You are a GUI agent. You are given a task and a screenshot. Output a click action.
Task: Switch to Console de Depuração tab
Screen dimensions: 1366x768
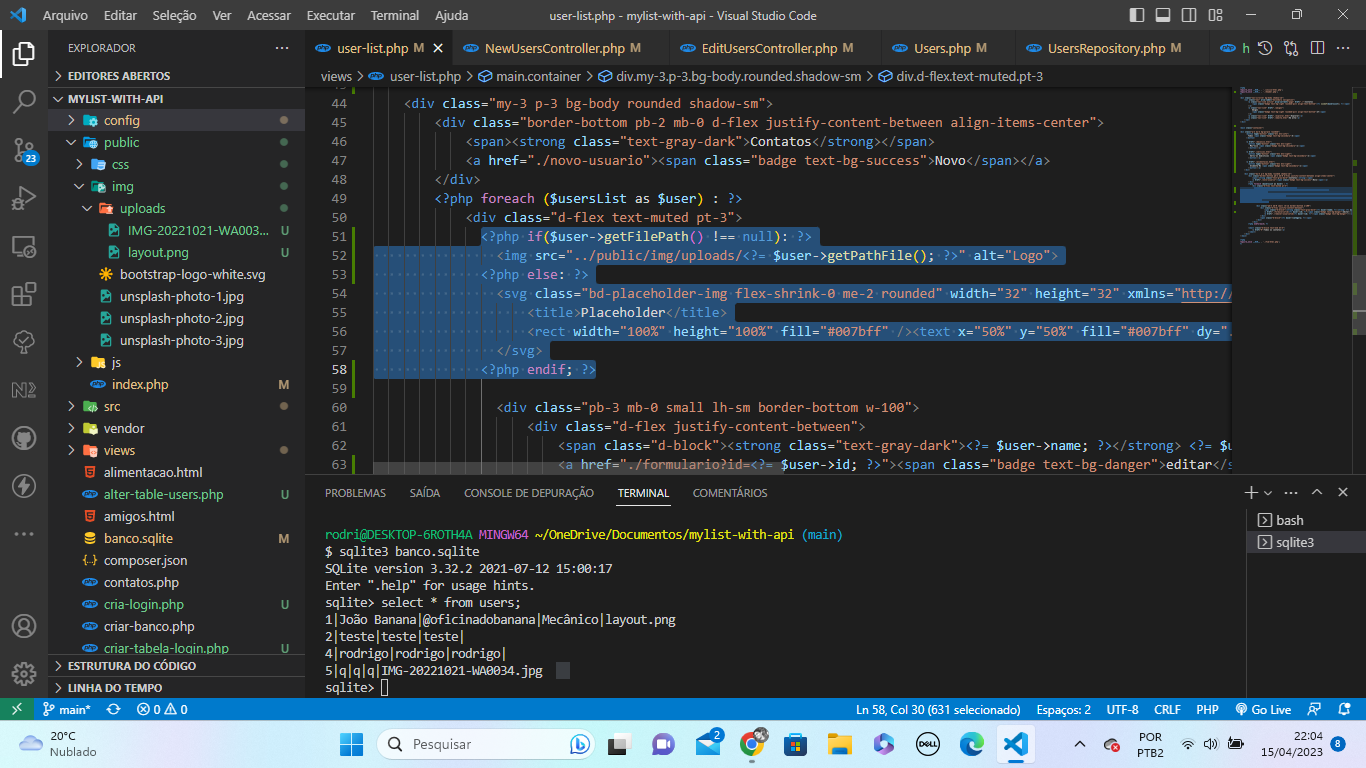click(529, 493)
